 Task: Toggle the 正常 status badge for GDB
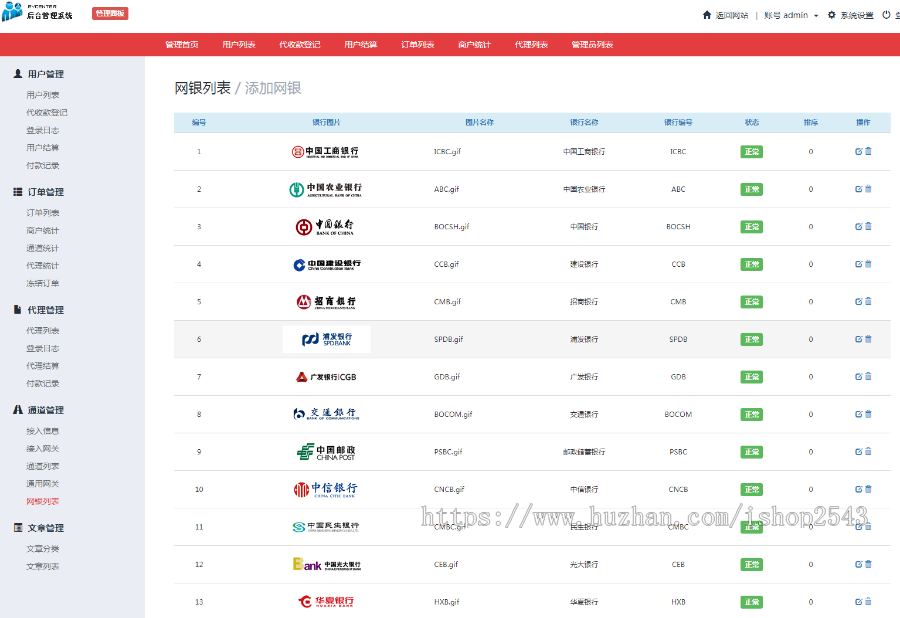pos(751,377)
